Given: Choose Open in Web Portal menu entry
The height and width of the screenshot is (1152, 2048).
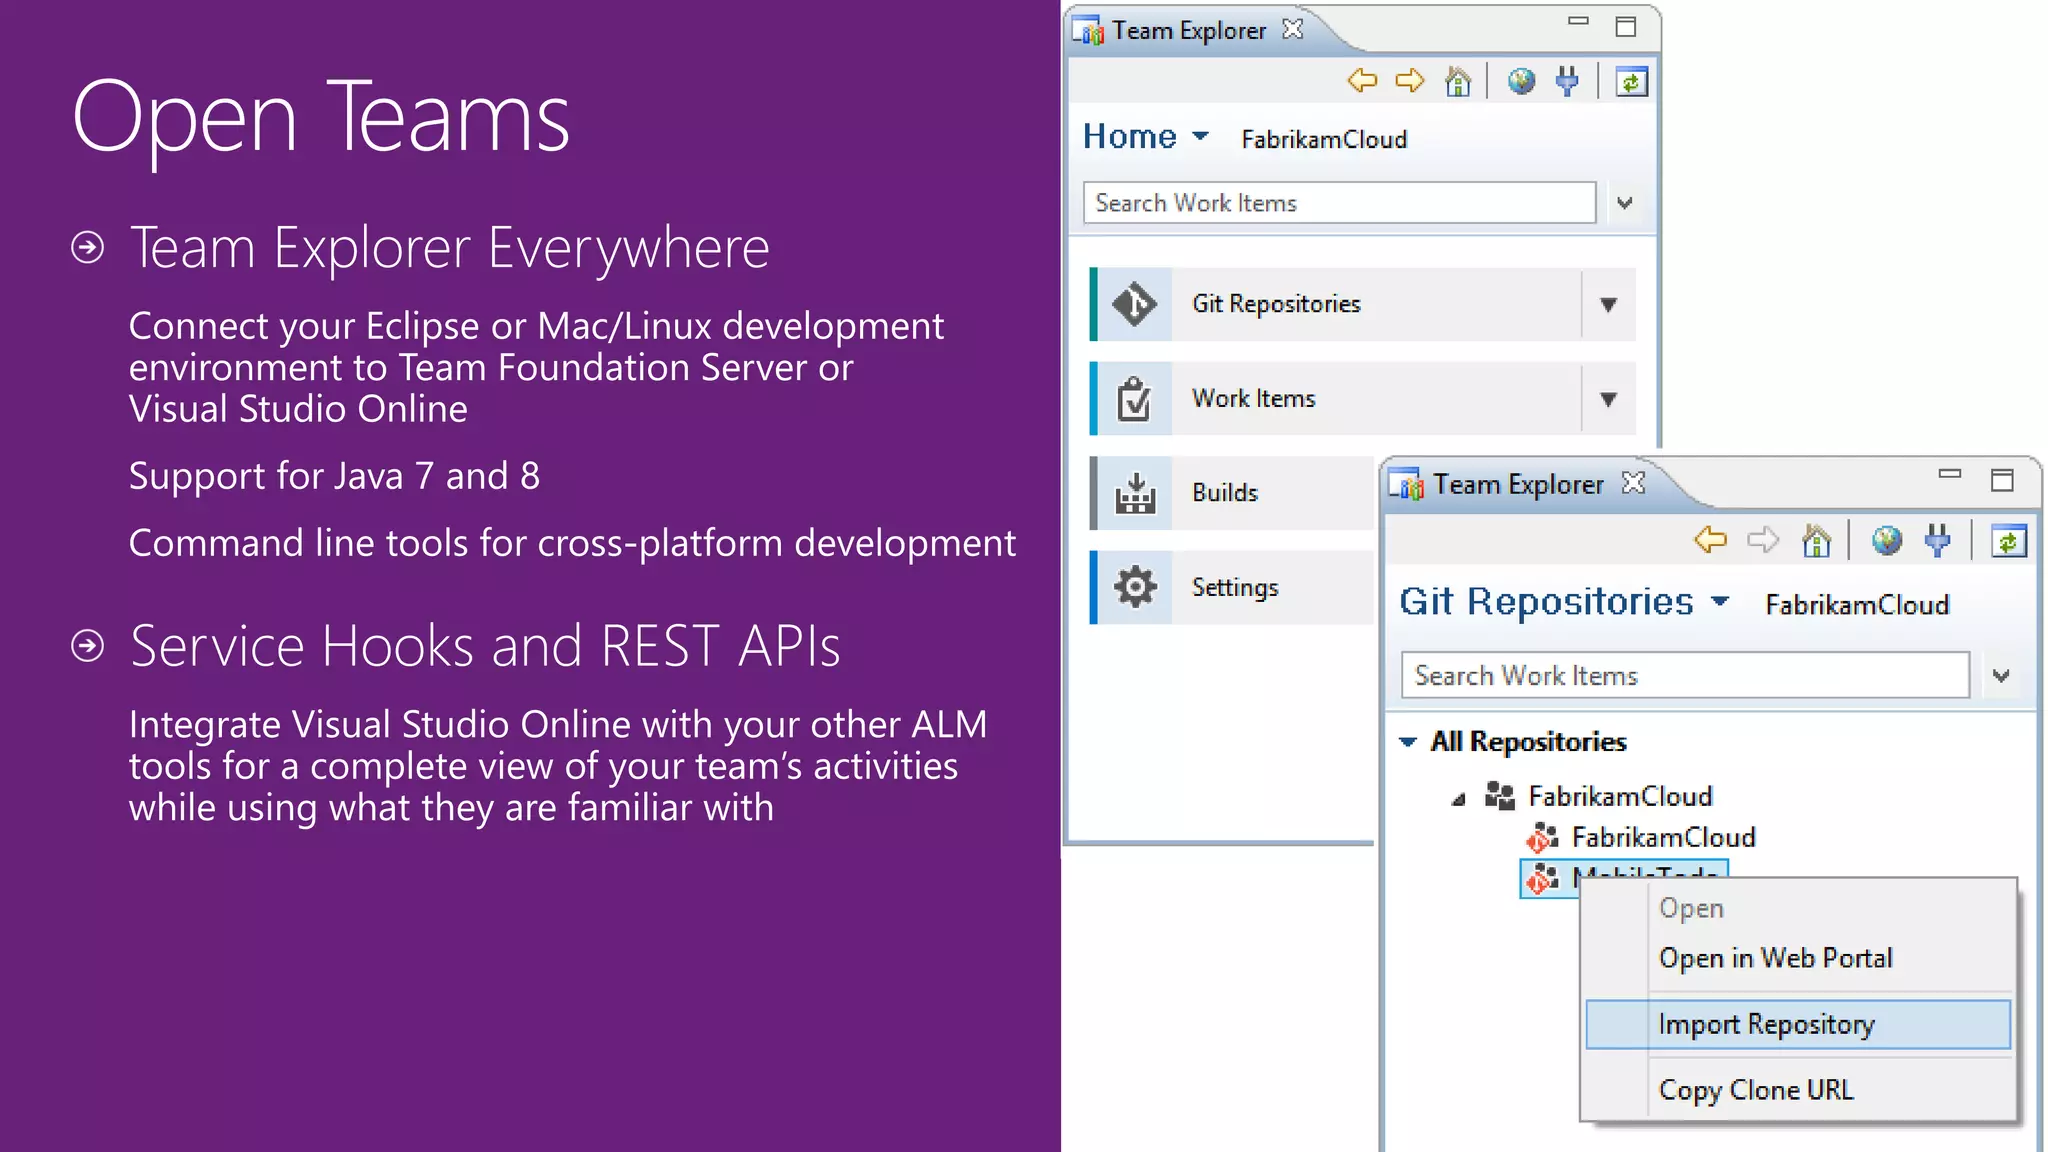Looking at the screenshot, I should click(x=1776, y=958).
